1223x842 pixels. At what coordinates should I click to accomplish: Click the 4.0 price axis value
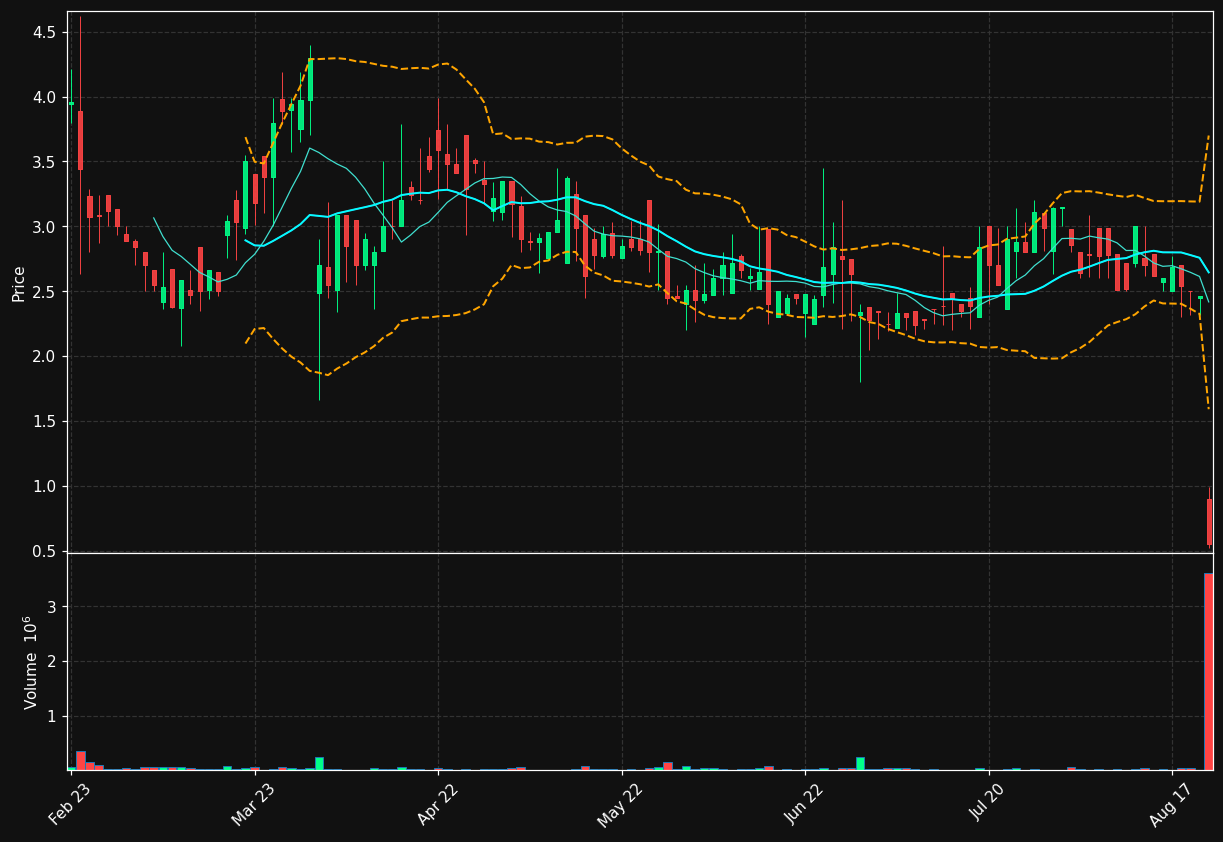[44, 98]
